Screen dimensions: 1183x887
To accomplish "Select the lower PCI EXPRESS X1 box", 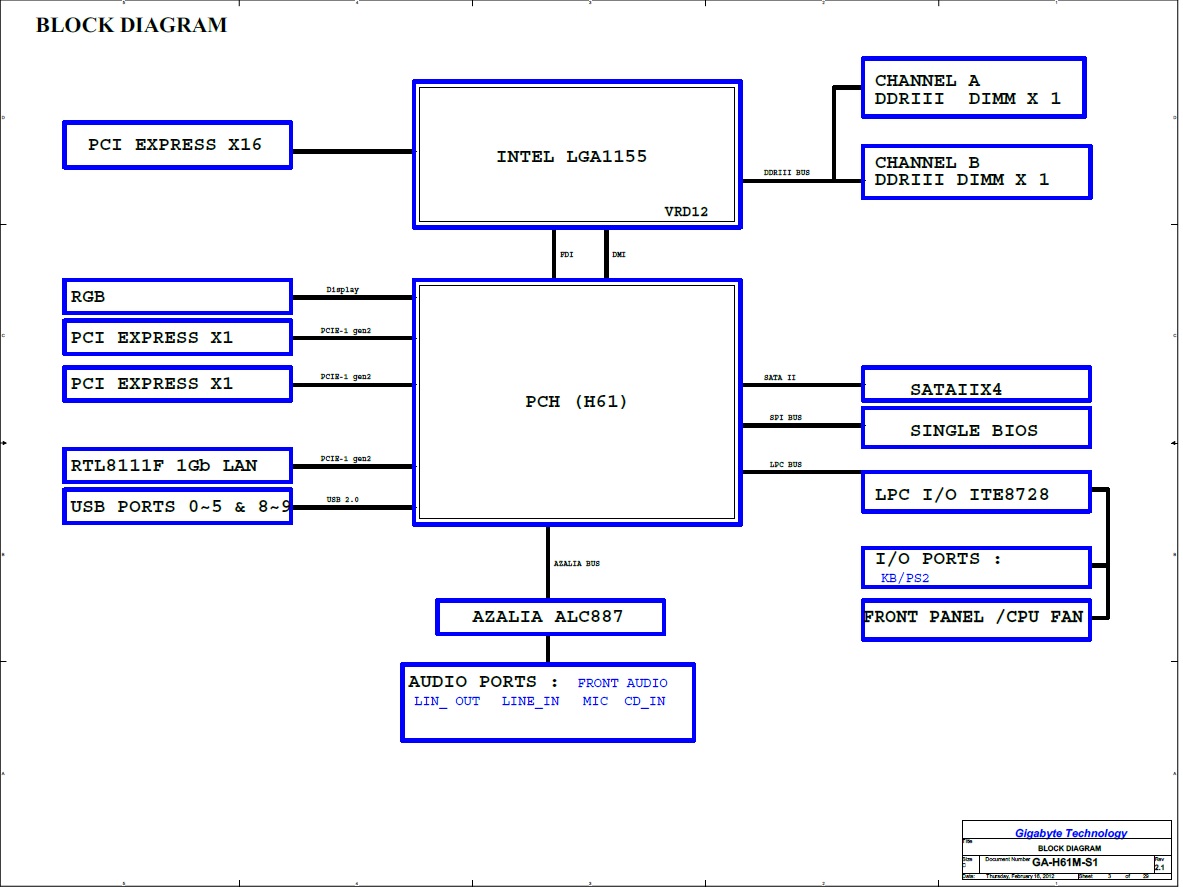I will 177,384.
